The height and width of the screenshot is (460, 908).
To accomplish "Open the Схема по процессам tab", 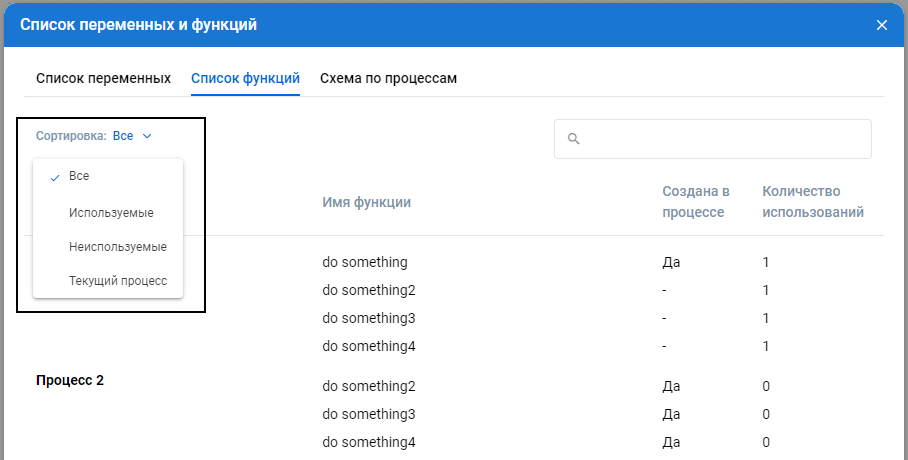I will 388,78.
